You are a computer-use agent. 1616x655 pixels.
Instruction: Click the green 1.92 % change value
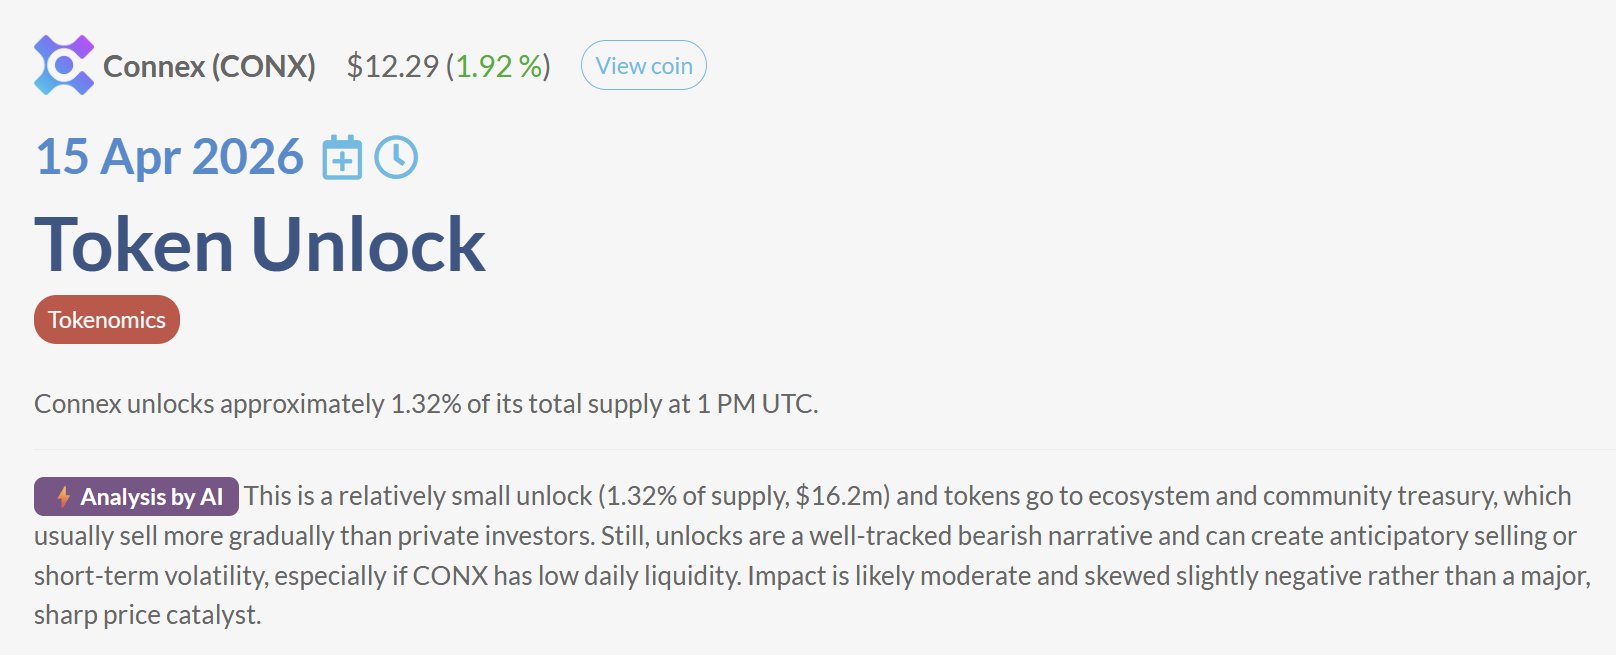tap(498, 66)
